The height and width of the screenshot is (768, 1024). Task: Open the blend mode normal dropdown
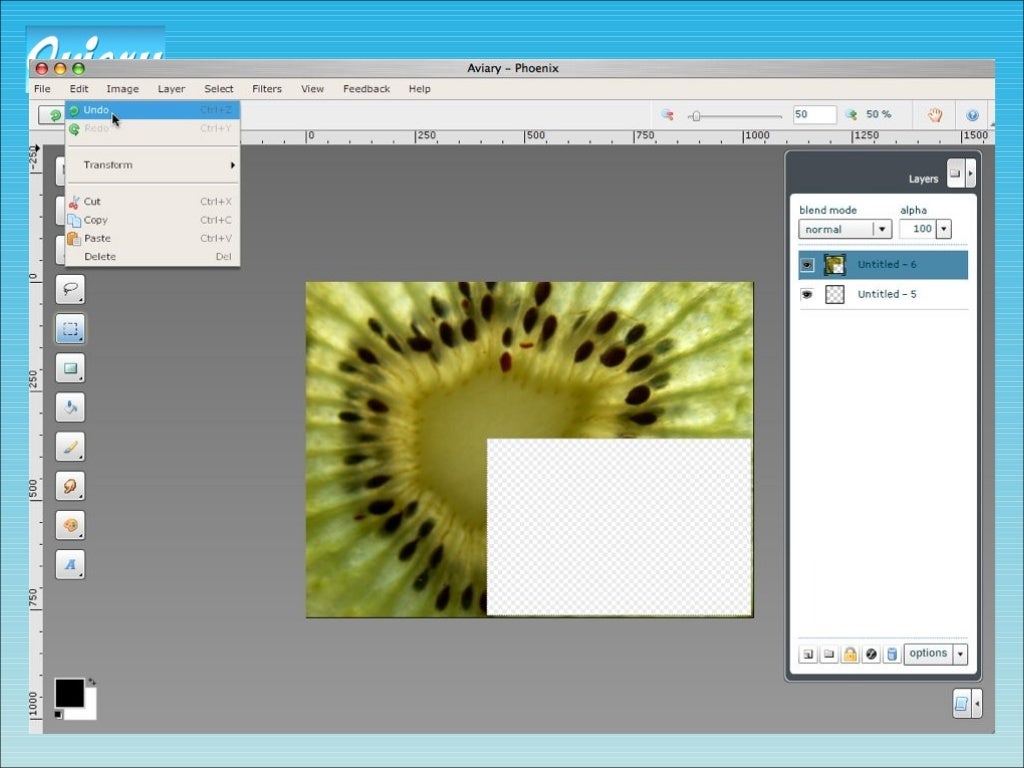845,229
